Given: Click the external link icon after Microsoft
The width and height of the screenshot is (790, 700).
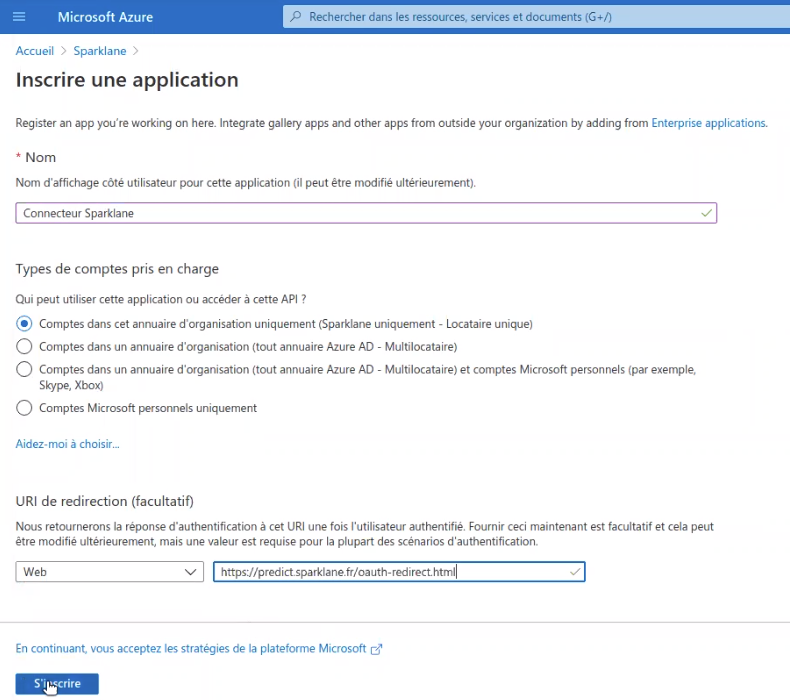Looking at the screenshot, I should [x=376, y=649].
